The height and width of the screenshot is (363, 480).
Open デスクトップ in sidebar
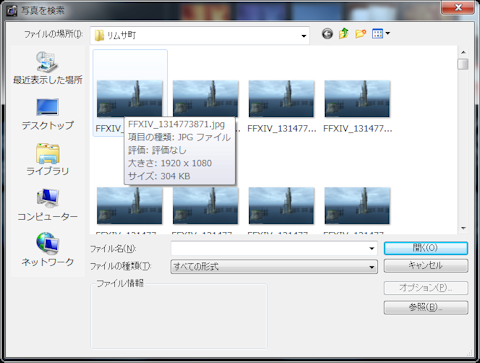[48, 114]
